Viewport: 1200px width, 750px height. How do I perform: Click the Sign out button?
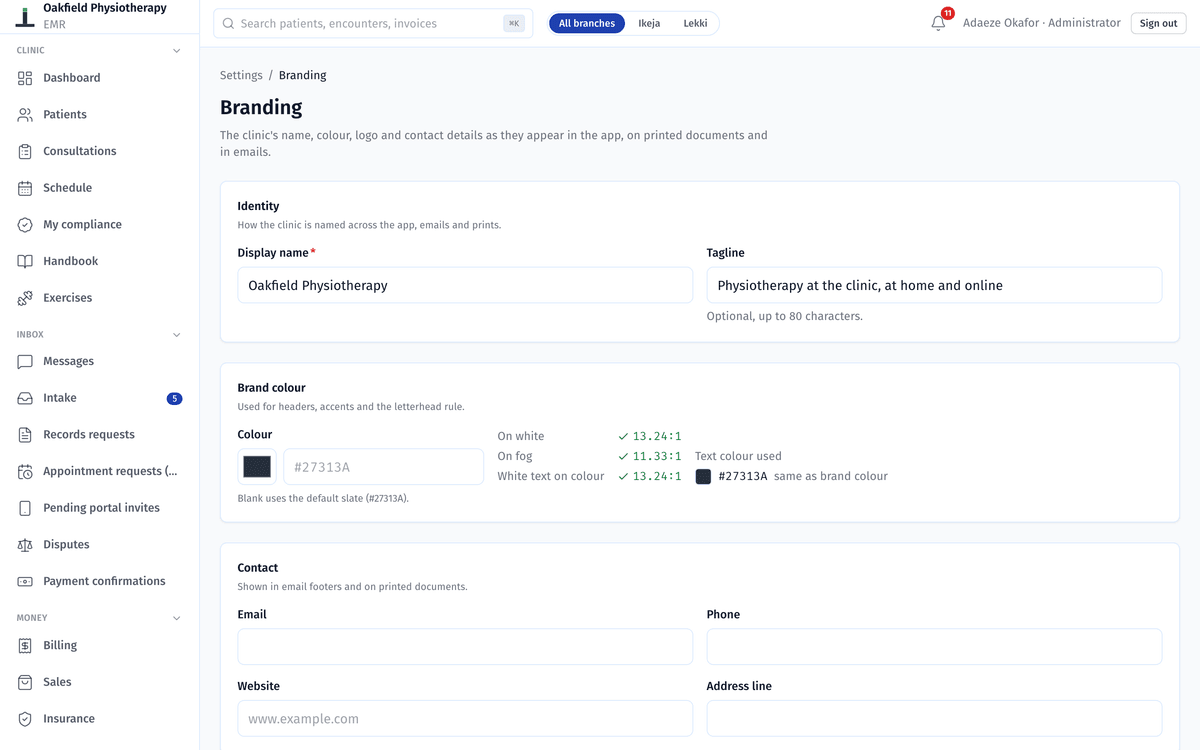click(x=1158, y=23)
